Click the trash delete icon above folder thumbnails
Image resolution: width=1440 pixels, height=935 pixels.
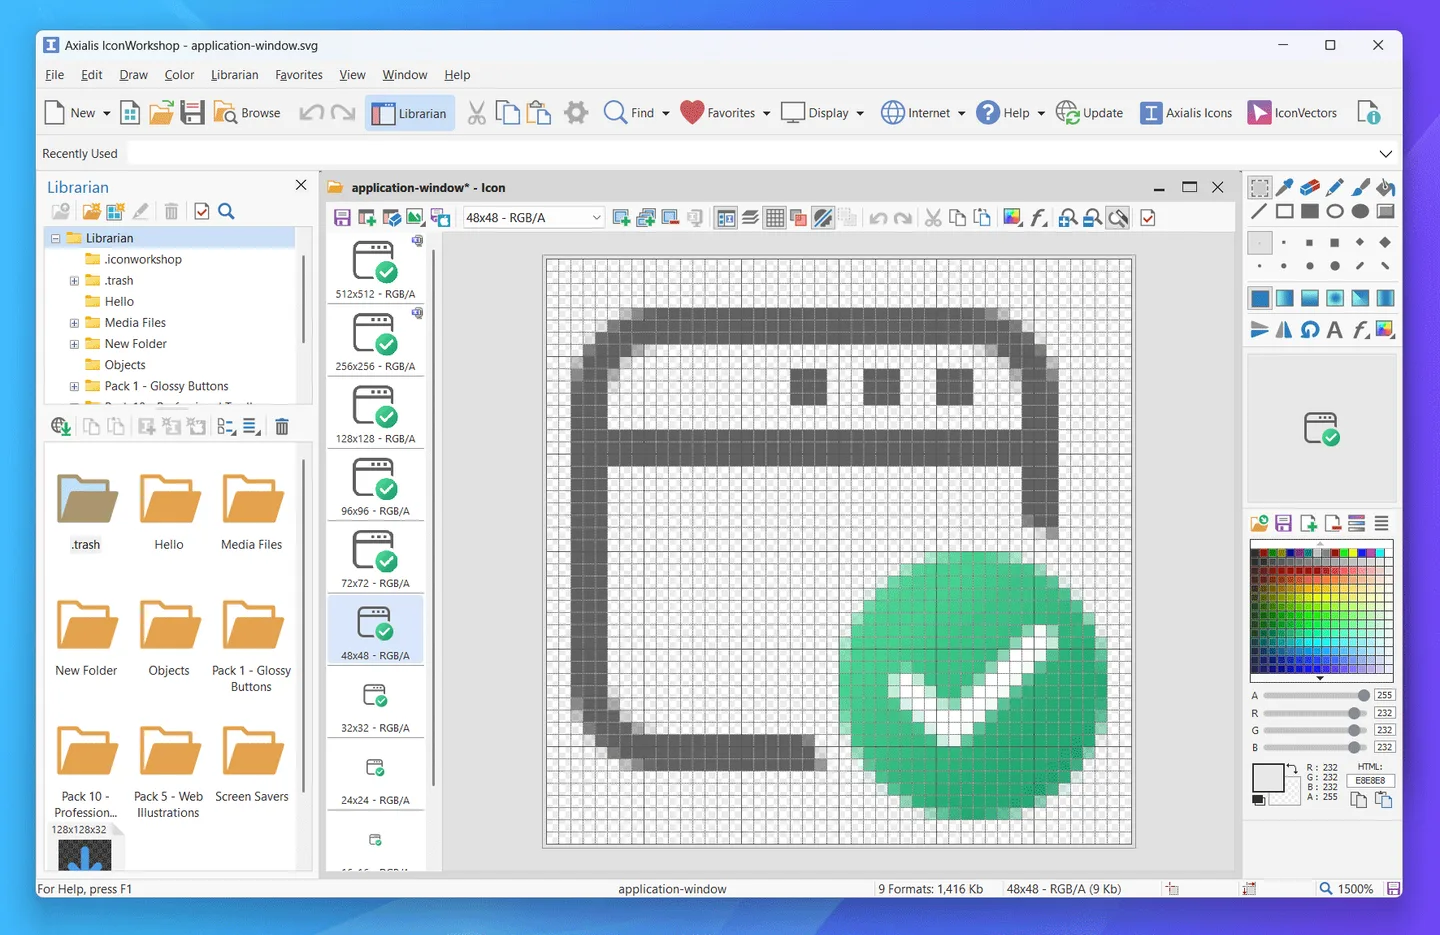(x=282, y=427)
